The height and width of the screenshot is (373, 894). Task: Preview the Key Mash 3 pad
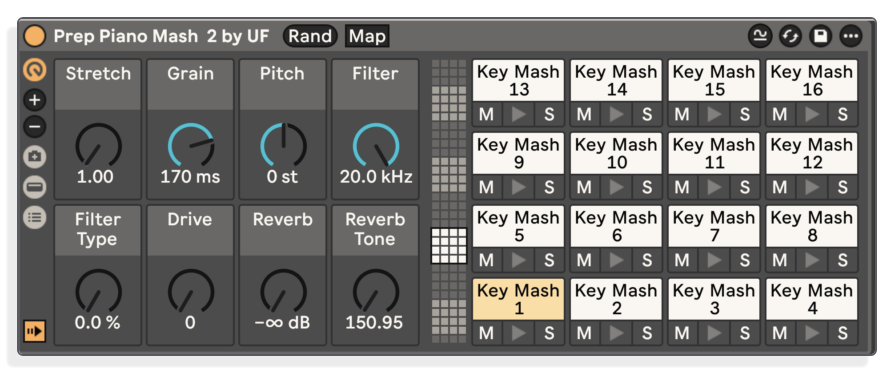tap(714, 333)
